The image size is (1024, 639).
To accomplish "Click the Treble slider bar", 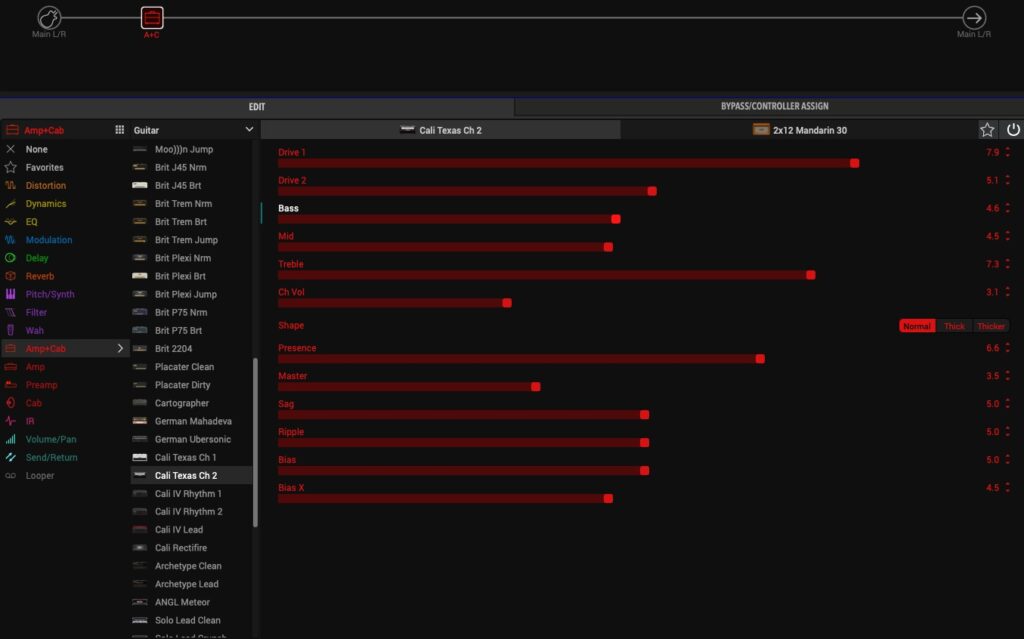I will [545, 275].
